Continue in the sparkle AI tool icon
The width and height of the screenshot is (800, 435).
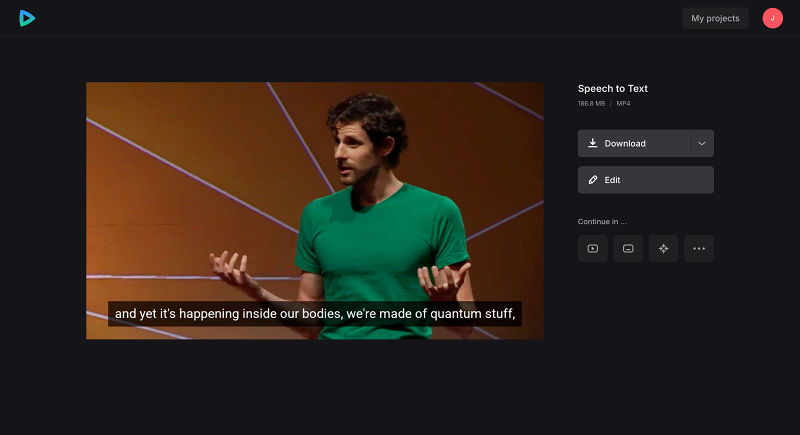[x=663, y=249]
